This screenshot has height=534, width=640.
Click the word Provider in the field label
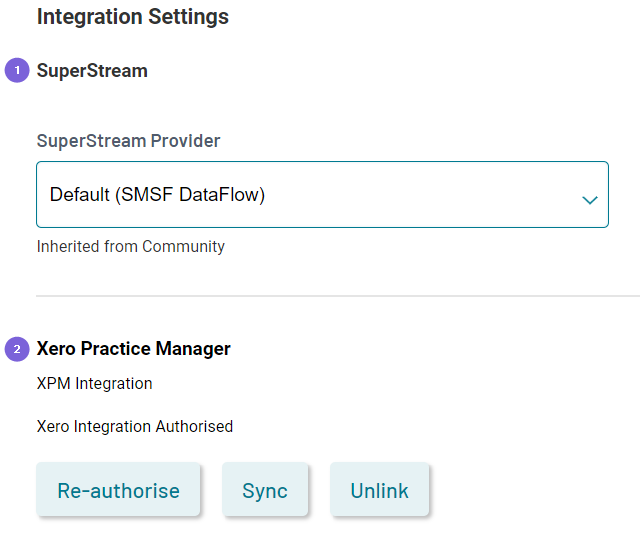(185, 141)
